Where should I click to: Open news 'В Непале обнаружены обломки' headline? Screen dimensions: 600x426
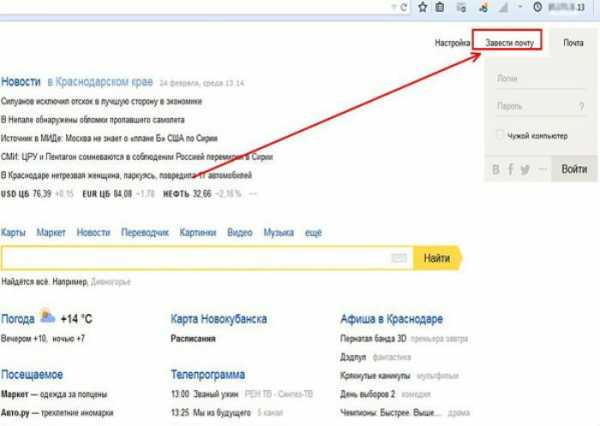93,120
